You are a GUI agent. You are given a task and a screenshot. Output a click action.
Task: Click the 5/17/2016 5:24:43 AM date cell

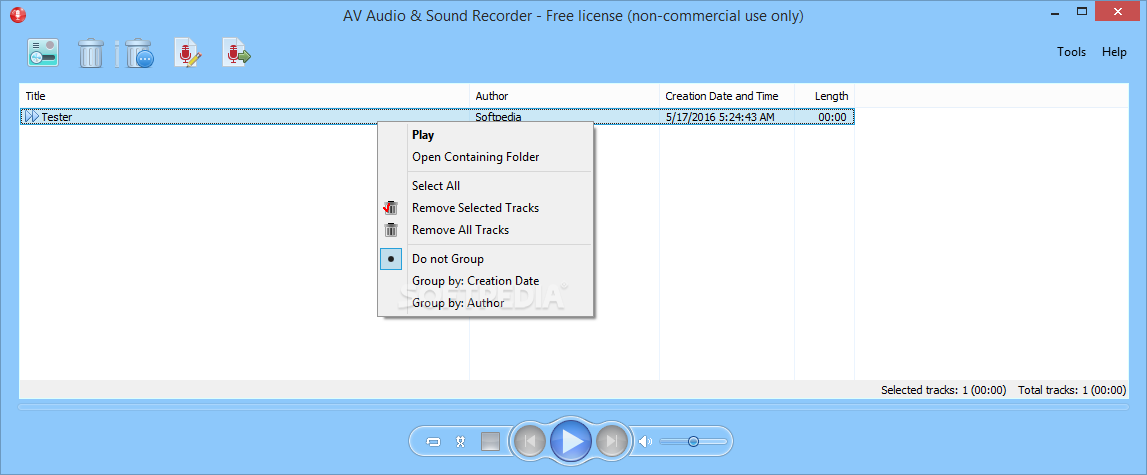[720, 116]
